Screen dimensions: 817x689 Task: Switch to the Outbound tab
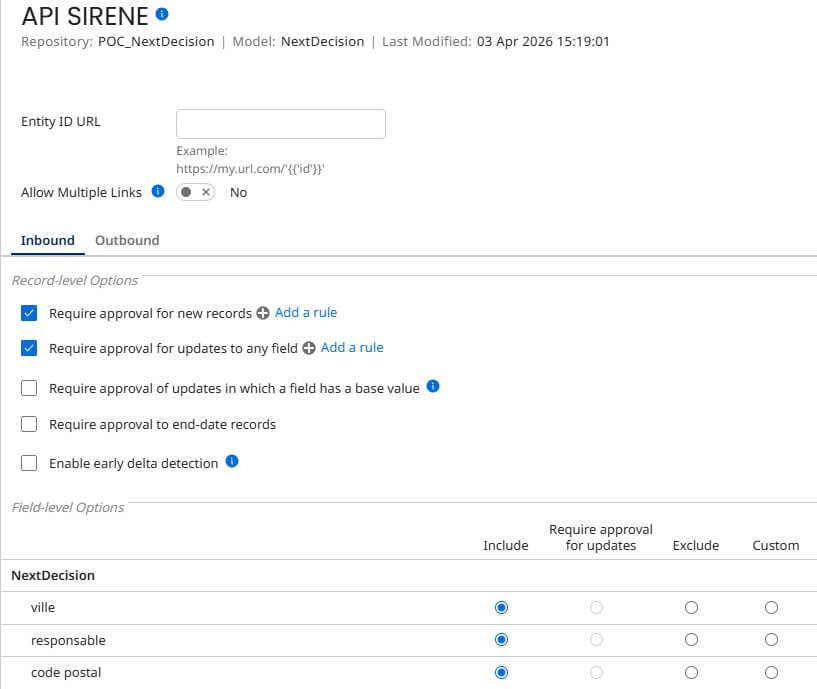[x=127, y=240]
